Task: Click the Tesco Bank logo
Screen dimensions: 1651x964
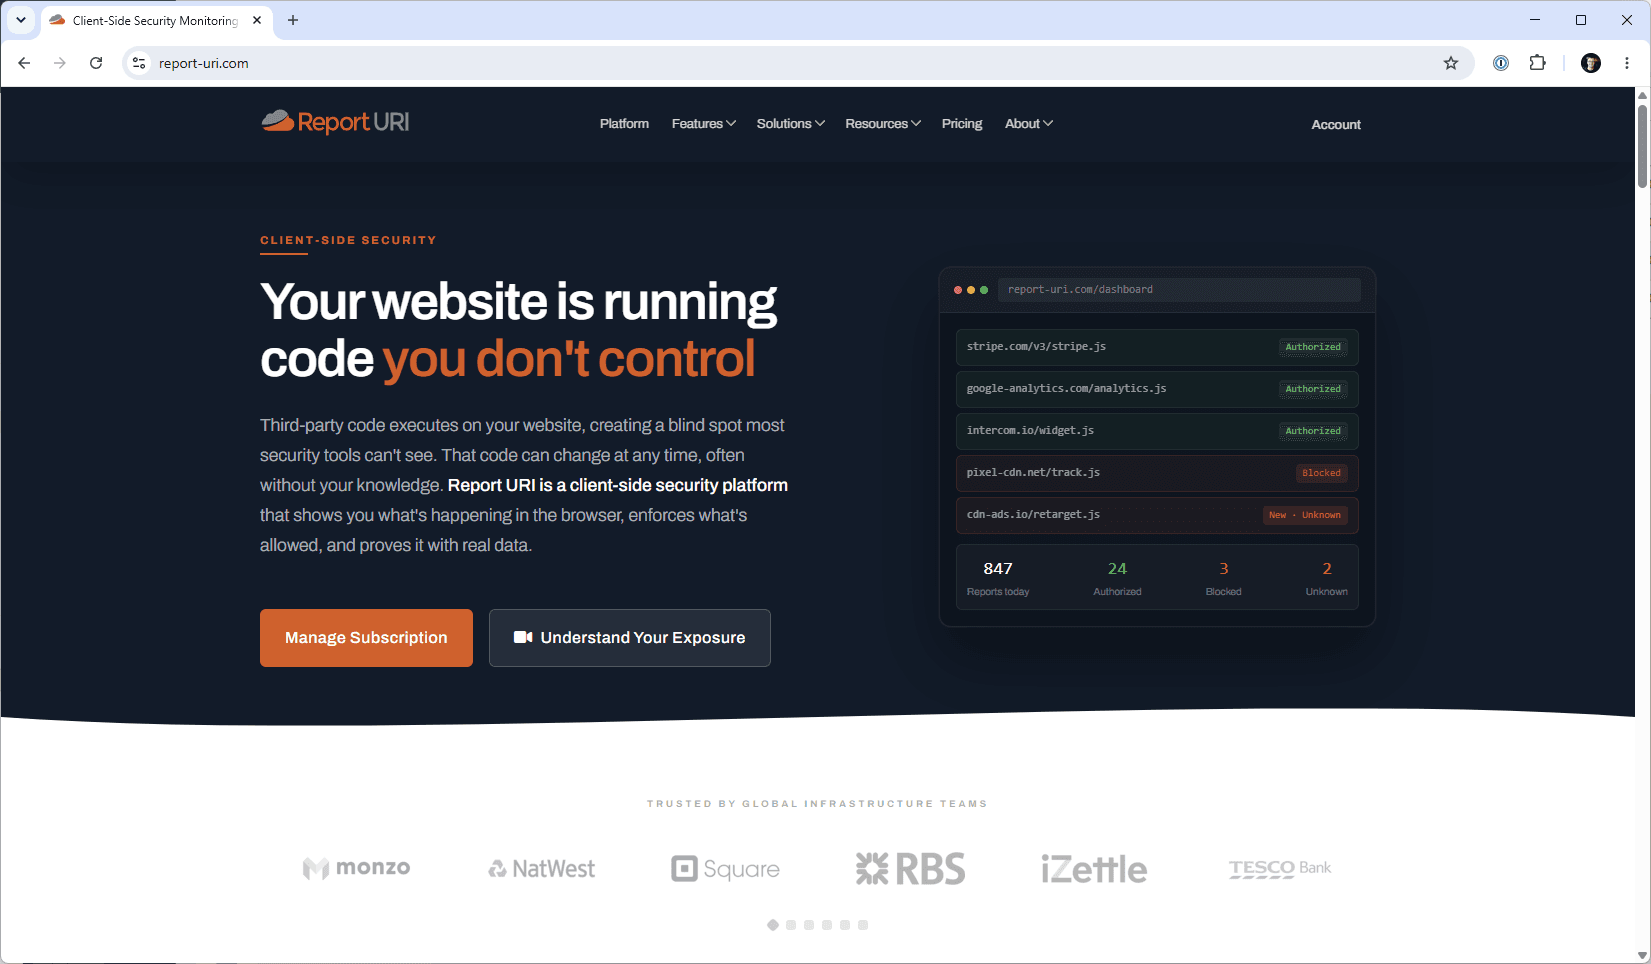Action: (x=1280, y=868)
